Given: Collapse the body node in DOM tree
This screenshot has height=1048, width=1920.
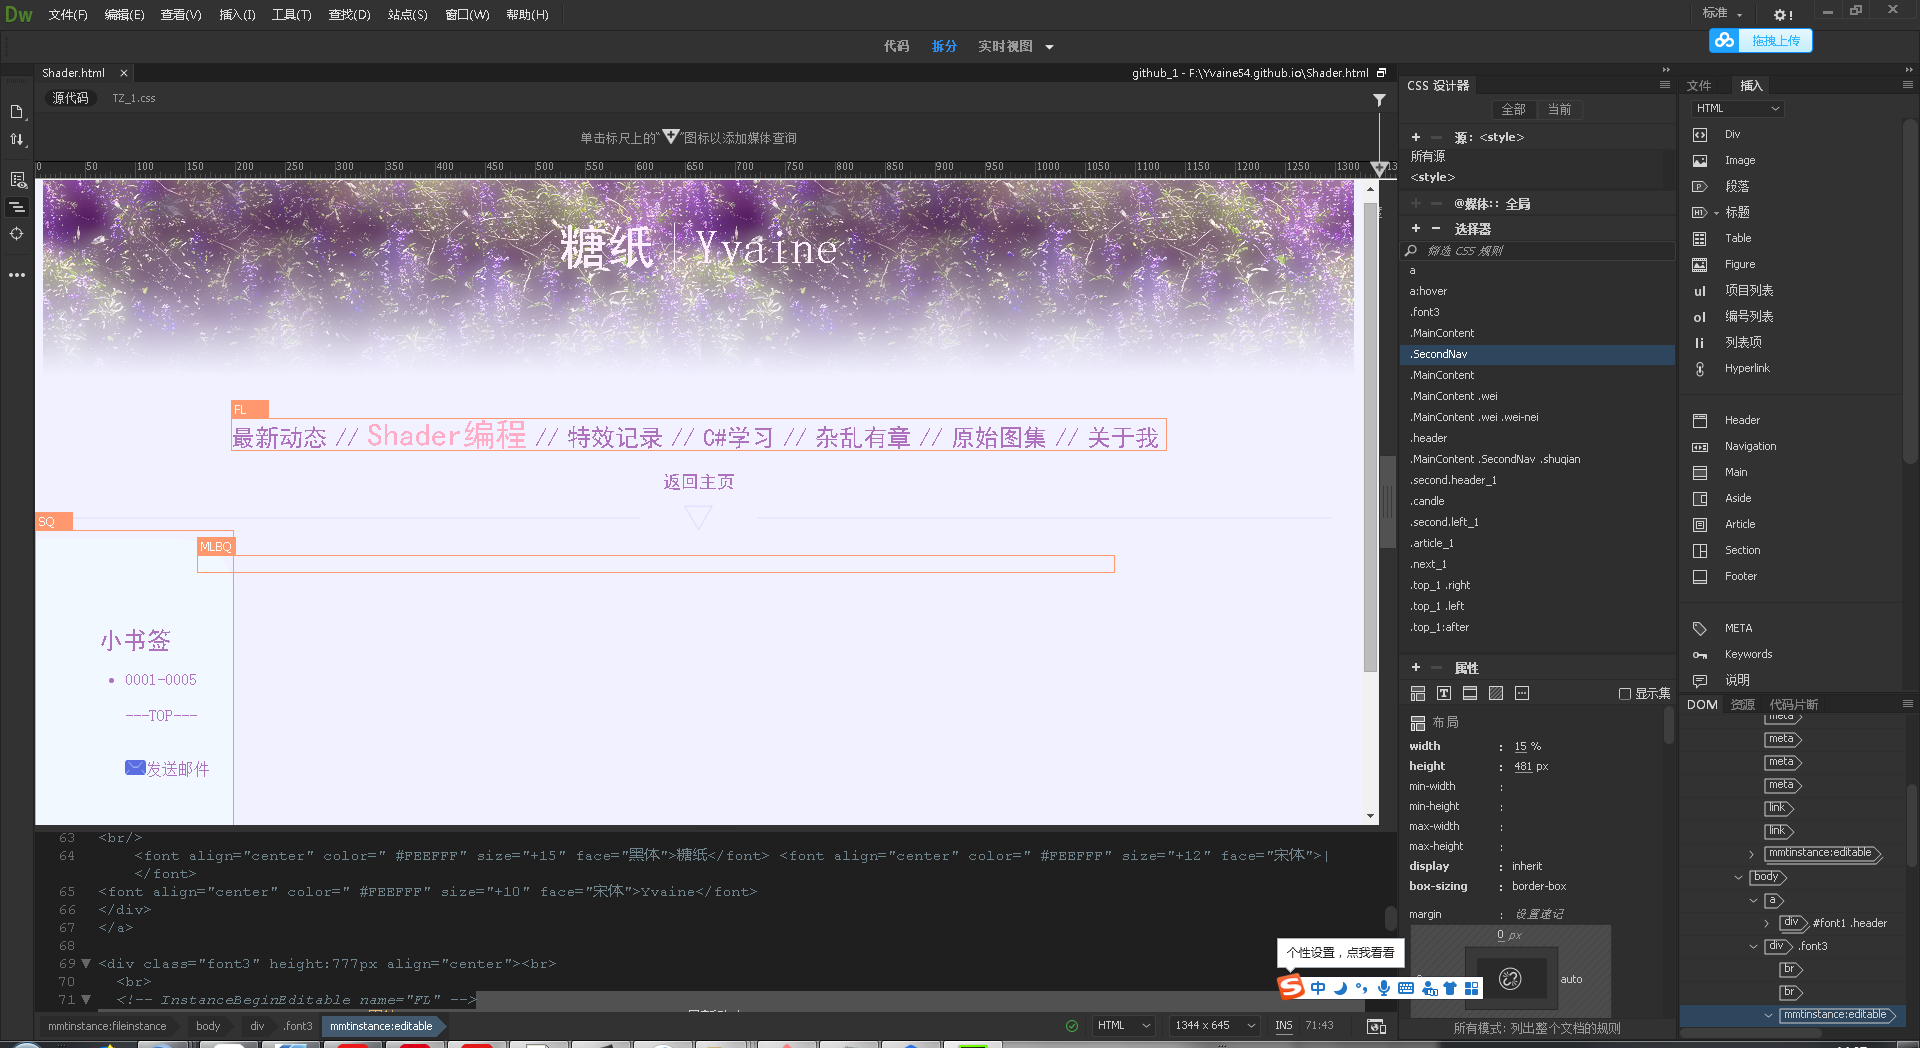Looking at the screenshot, I should [x=1738, y=878].
